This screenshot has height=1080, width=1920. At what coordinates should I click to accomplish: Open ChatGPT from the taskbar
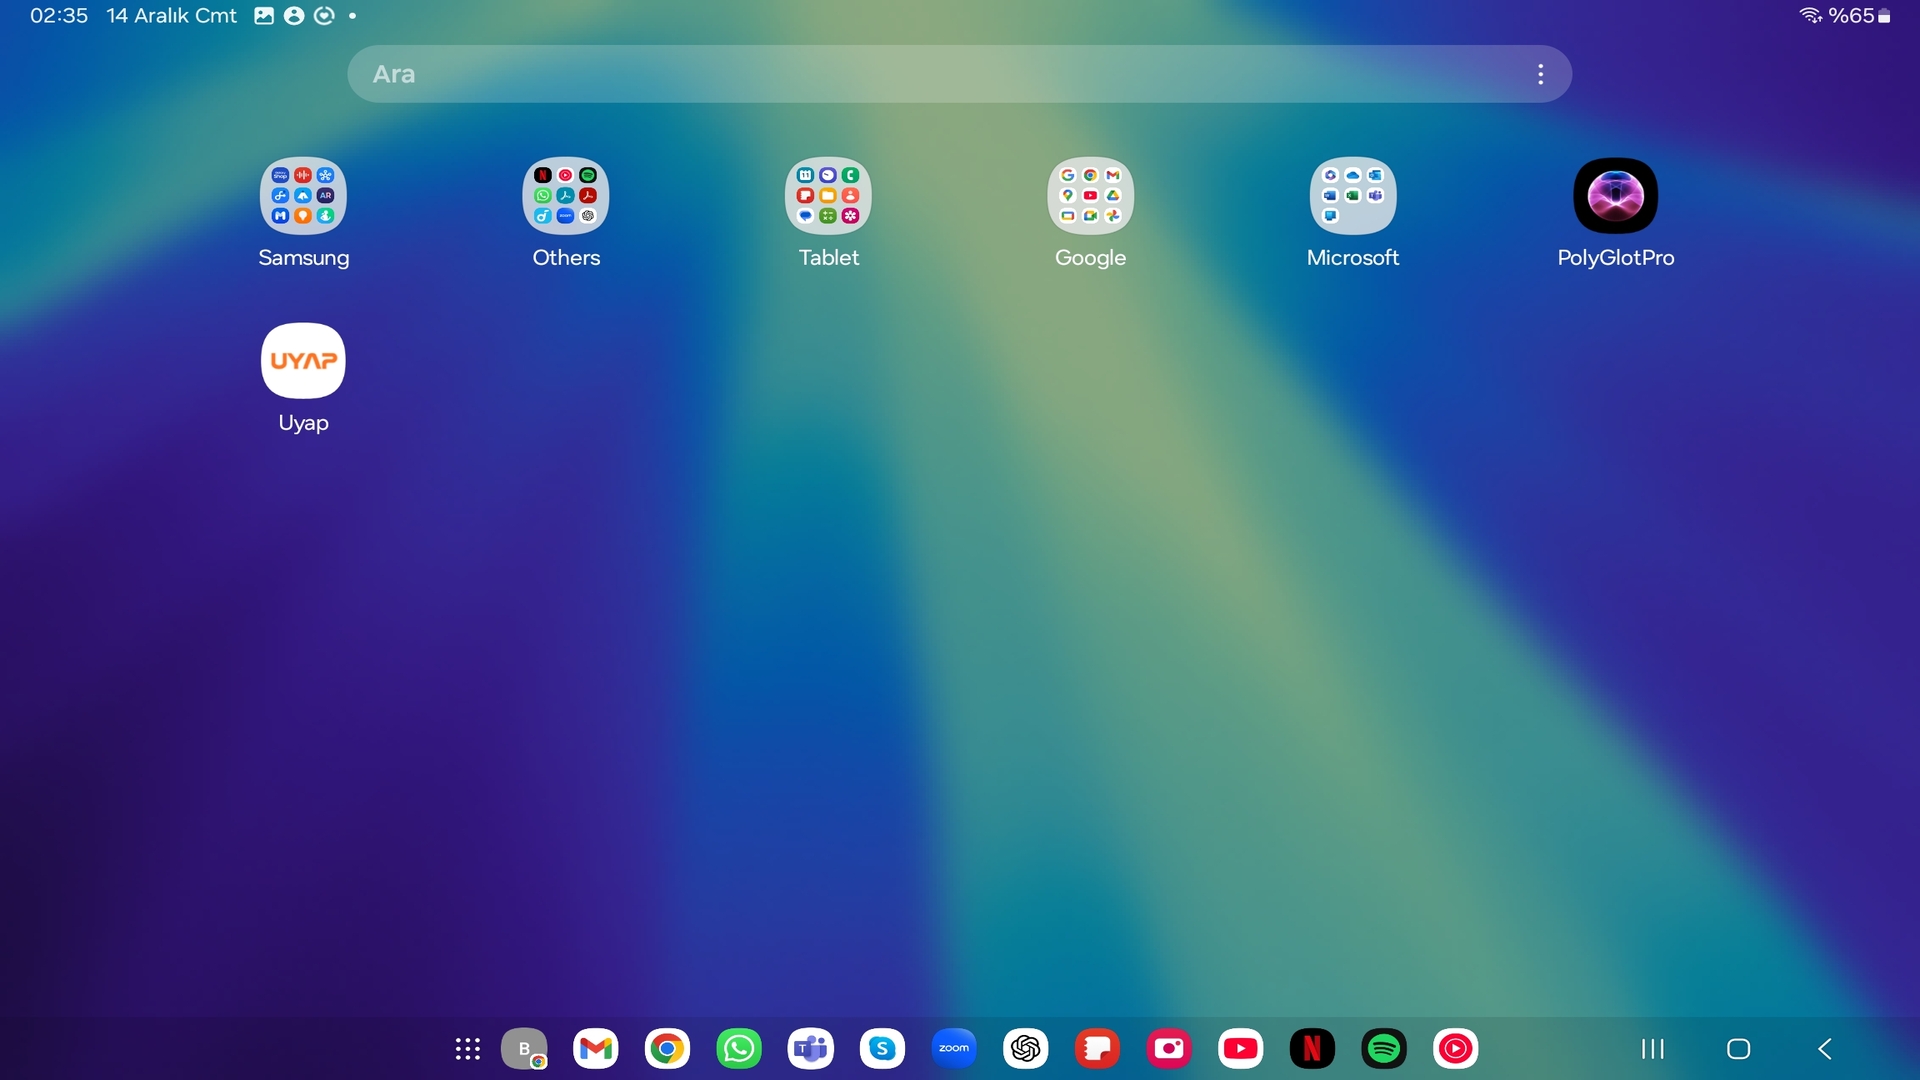(1026, 1049)
